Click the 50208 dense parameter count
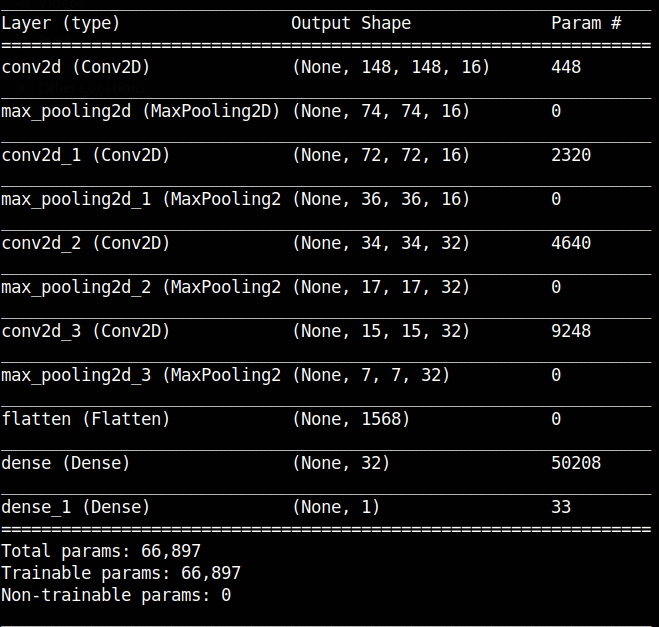Screen dimensions: 659x627 coord(576,463)
